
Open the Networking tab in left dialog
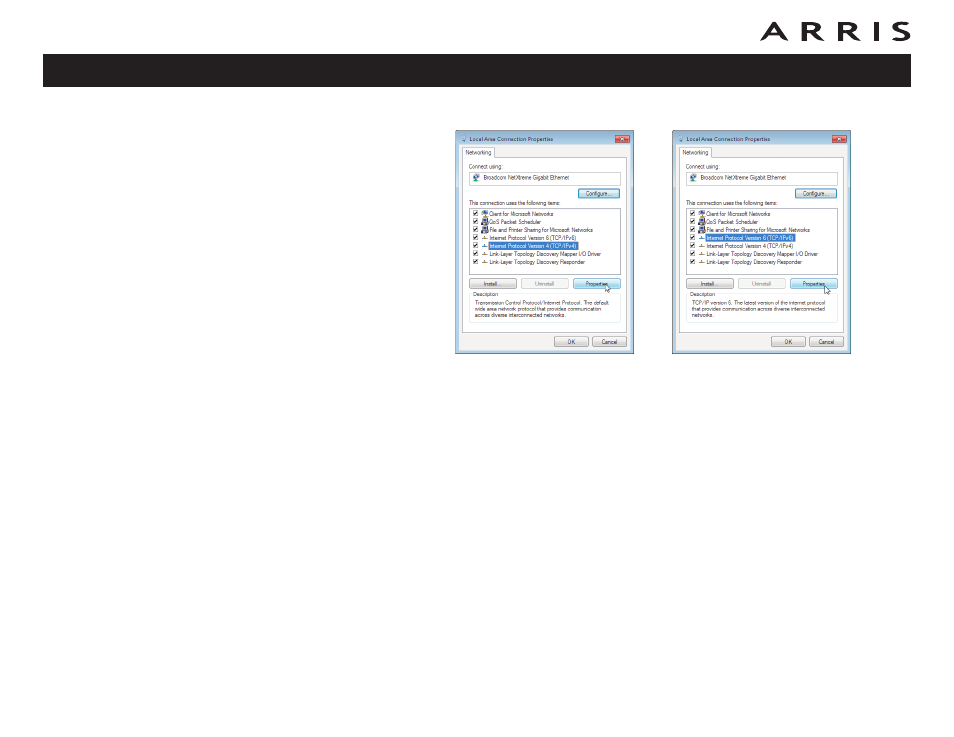pos(479,153)
